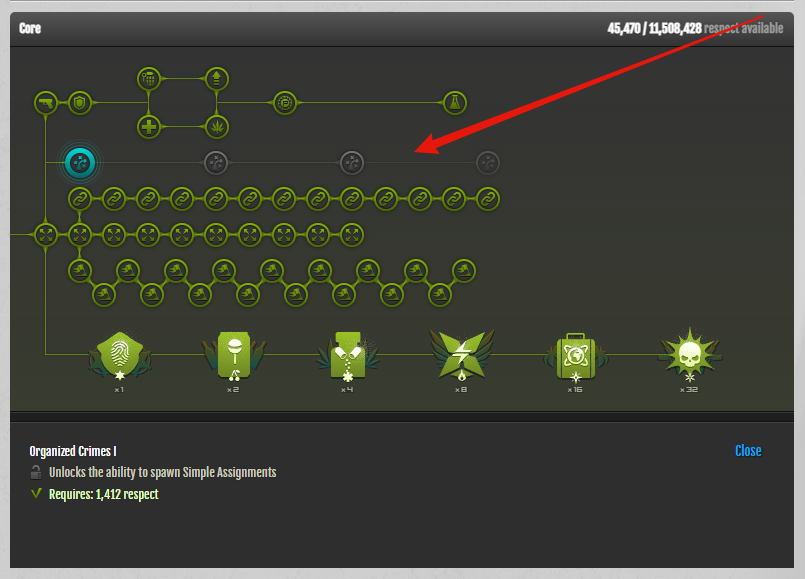
Task: Select the green medical cross node
Action: (x=149, y=126)
